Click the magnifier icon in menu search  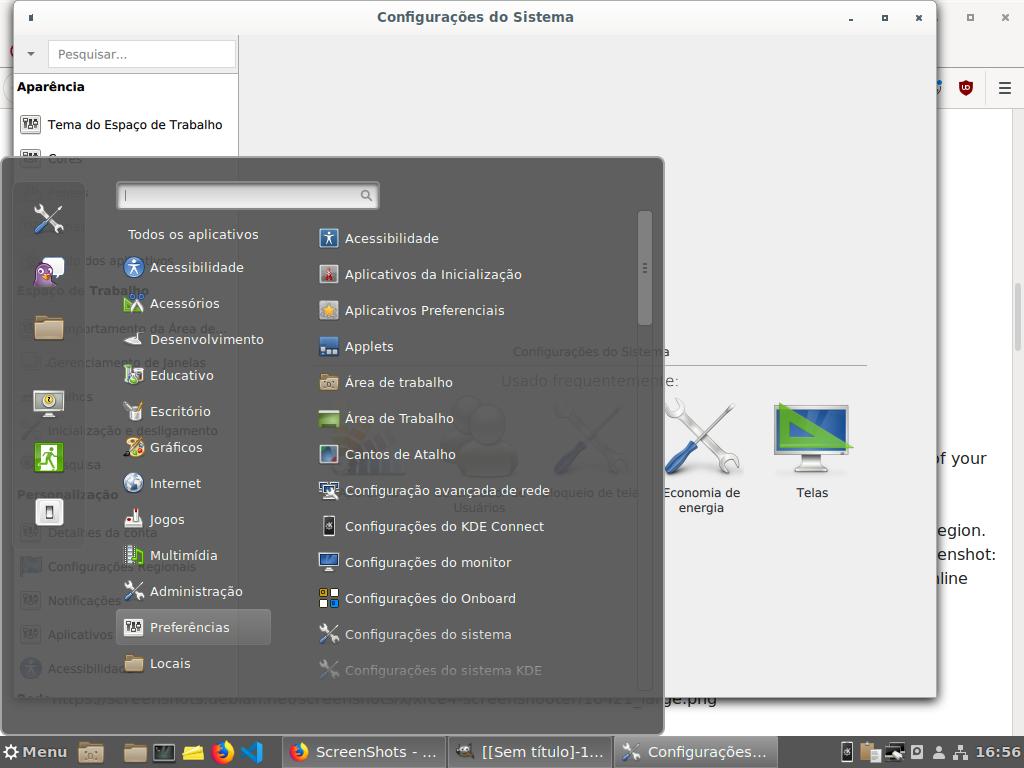(x=366, y=195)
